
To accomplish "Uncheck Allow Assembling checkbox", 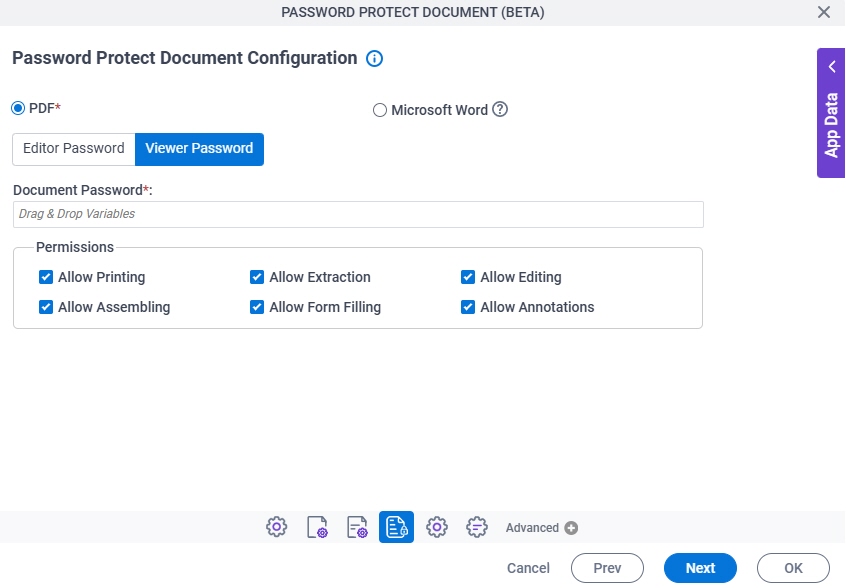I will (x=46, y=307).
